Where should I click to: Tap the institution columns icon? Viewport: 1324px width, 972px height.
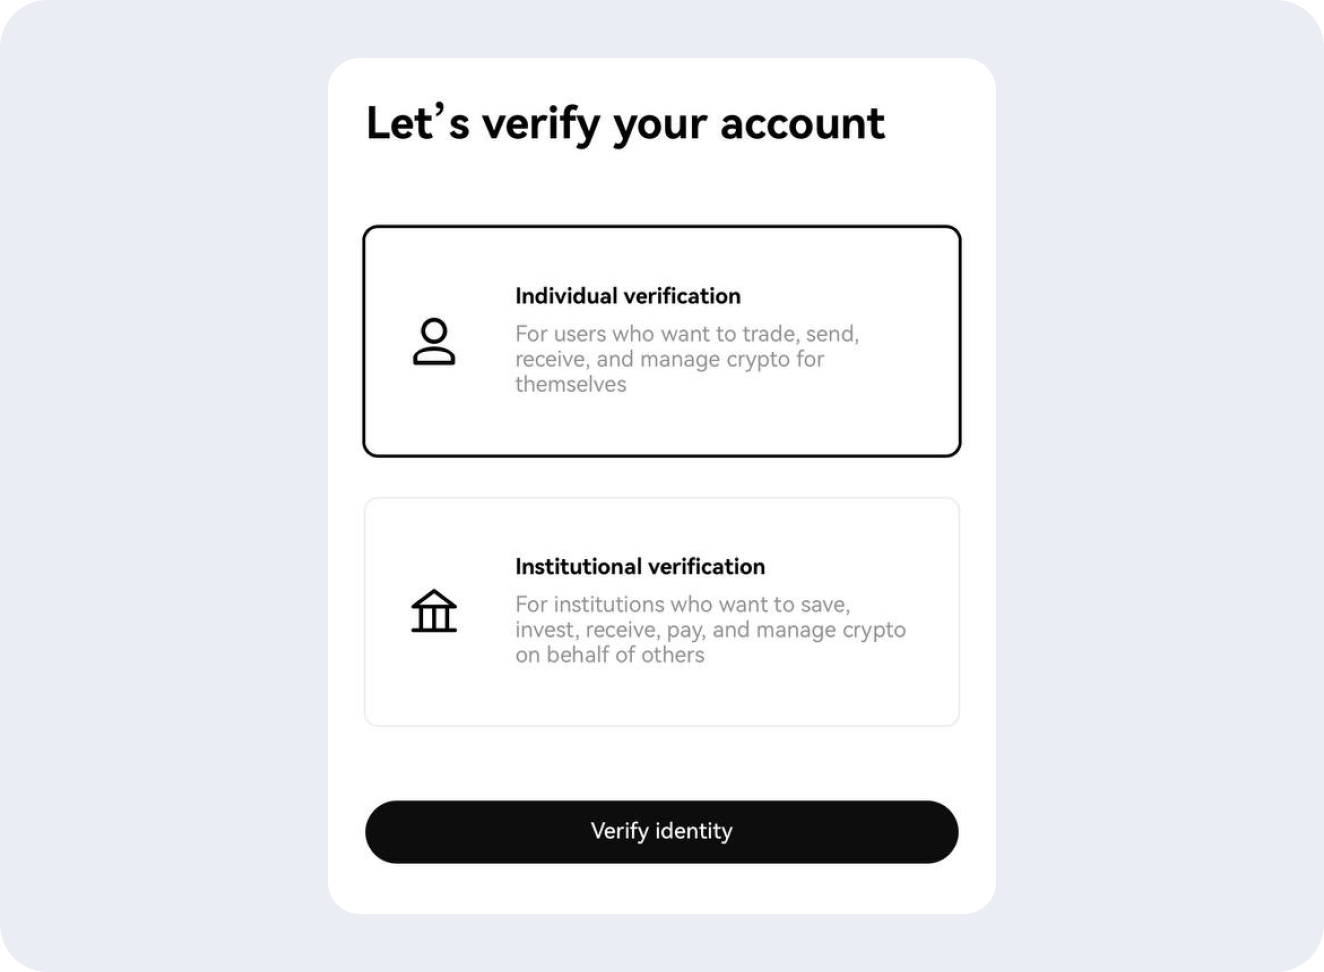click(x=434, y=611)
